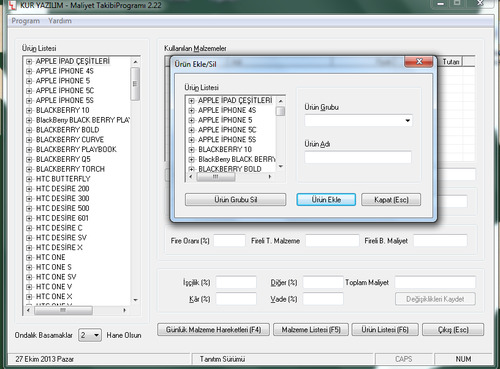The width and height of the screenshot is (500, 369).
Task: Select BLACKBERRY BOLD in dialog list
Action: (x=230, y=169)
